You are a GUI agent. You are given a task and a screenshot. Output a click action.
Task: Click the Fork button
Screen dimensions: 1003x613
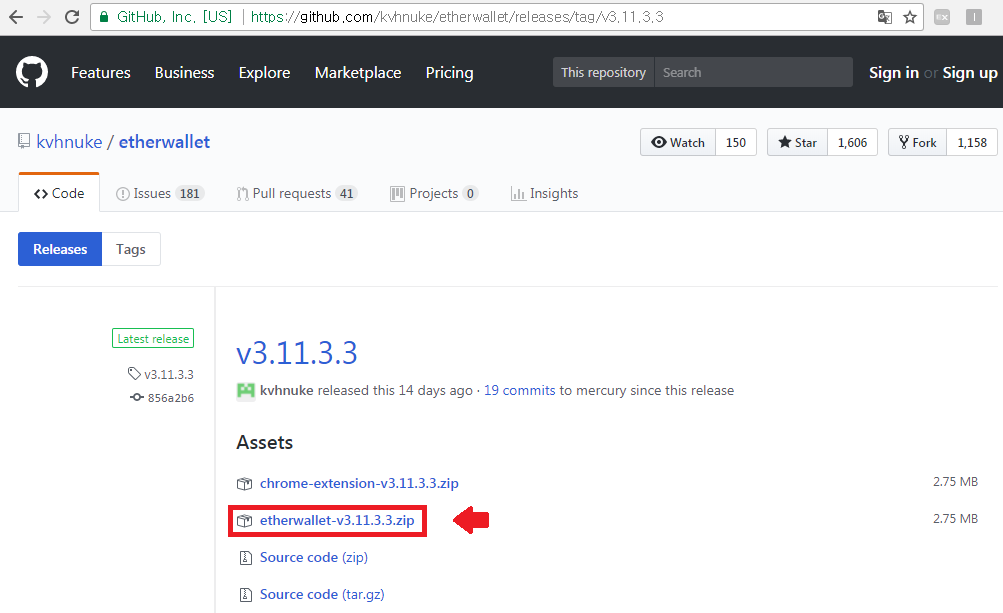tap(917, 142)
